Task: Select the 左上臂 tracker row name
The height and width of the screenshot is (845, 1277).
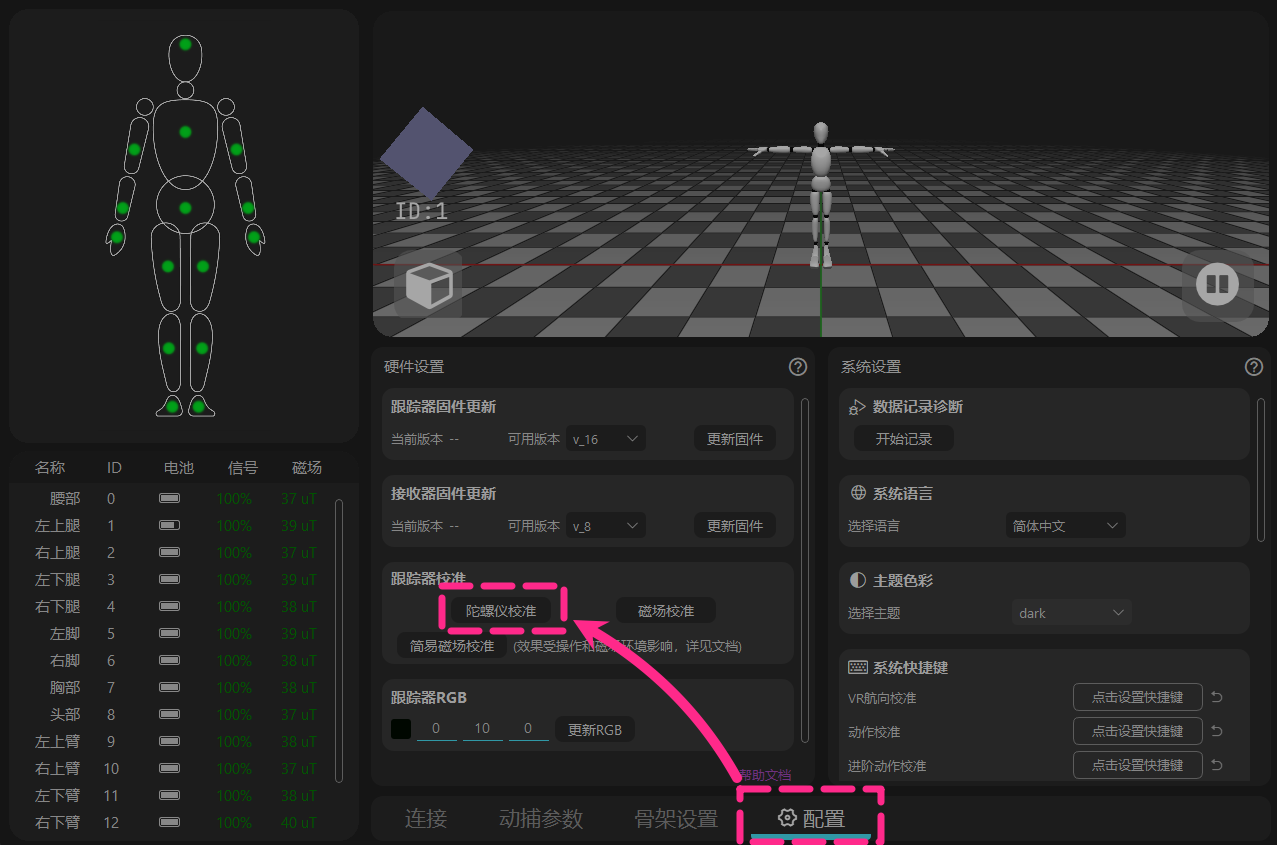Action: coord(58,741)
